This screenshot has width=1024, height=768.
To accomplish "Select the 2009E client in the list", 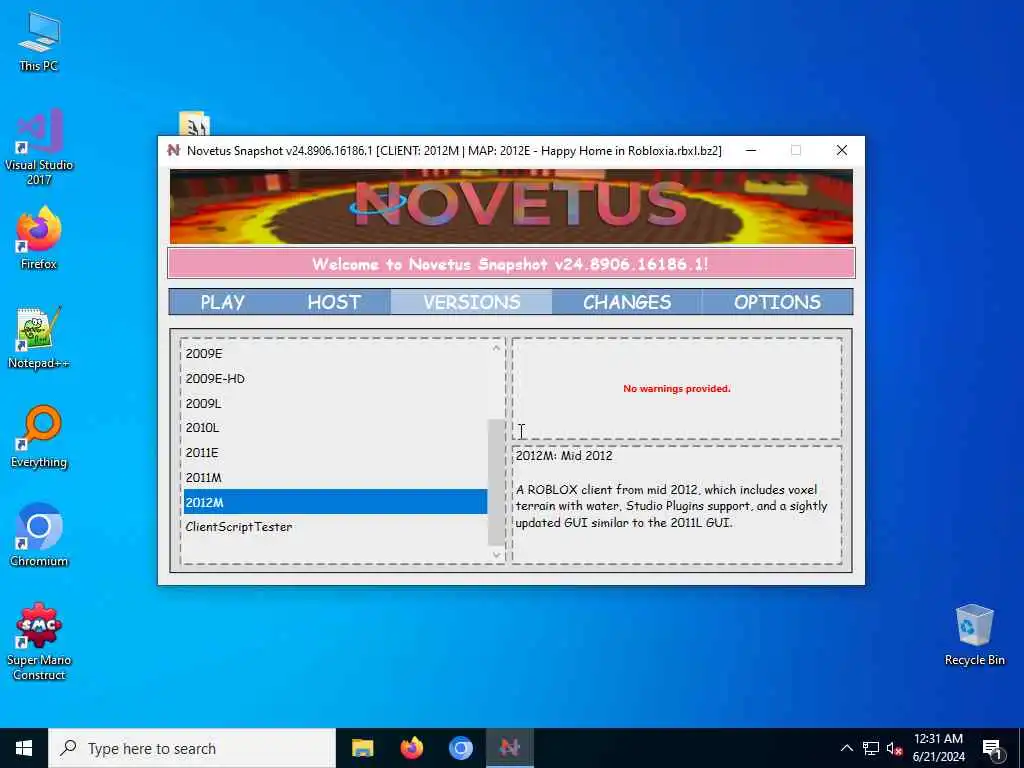I will tap(335, 353).
